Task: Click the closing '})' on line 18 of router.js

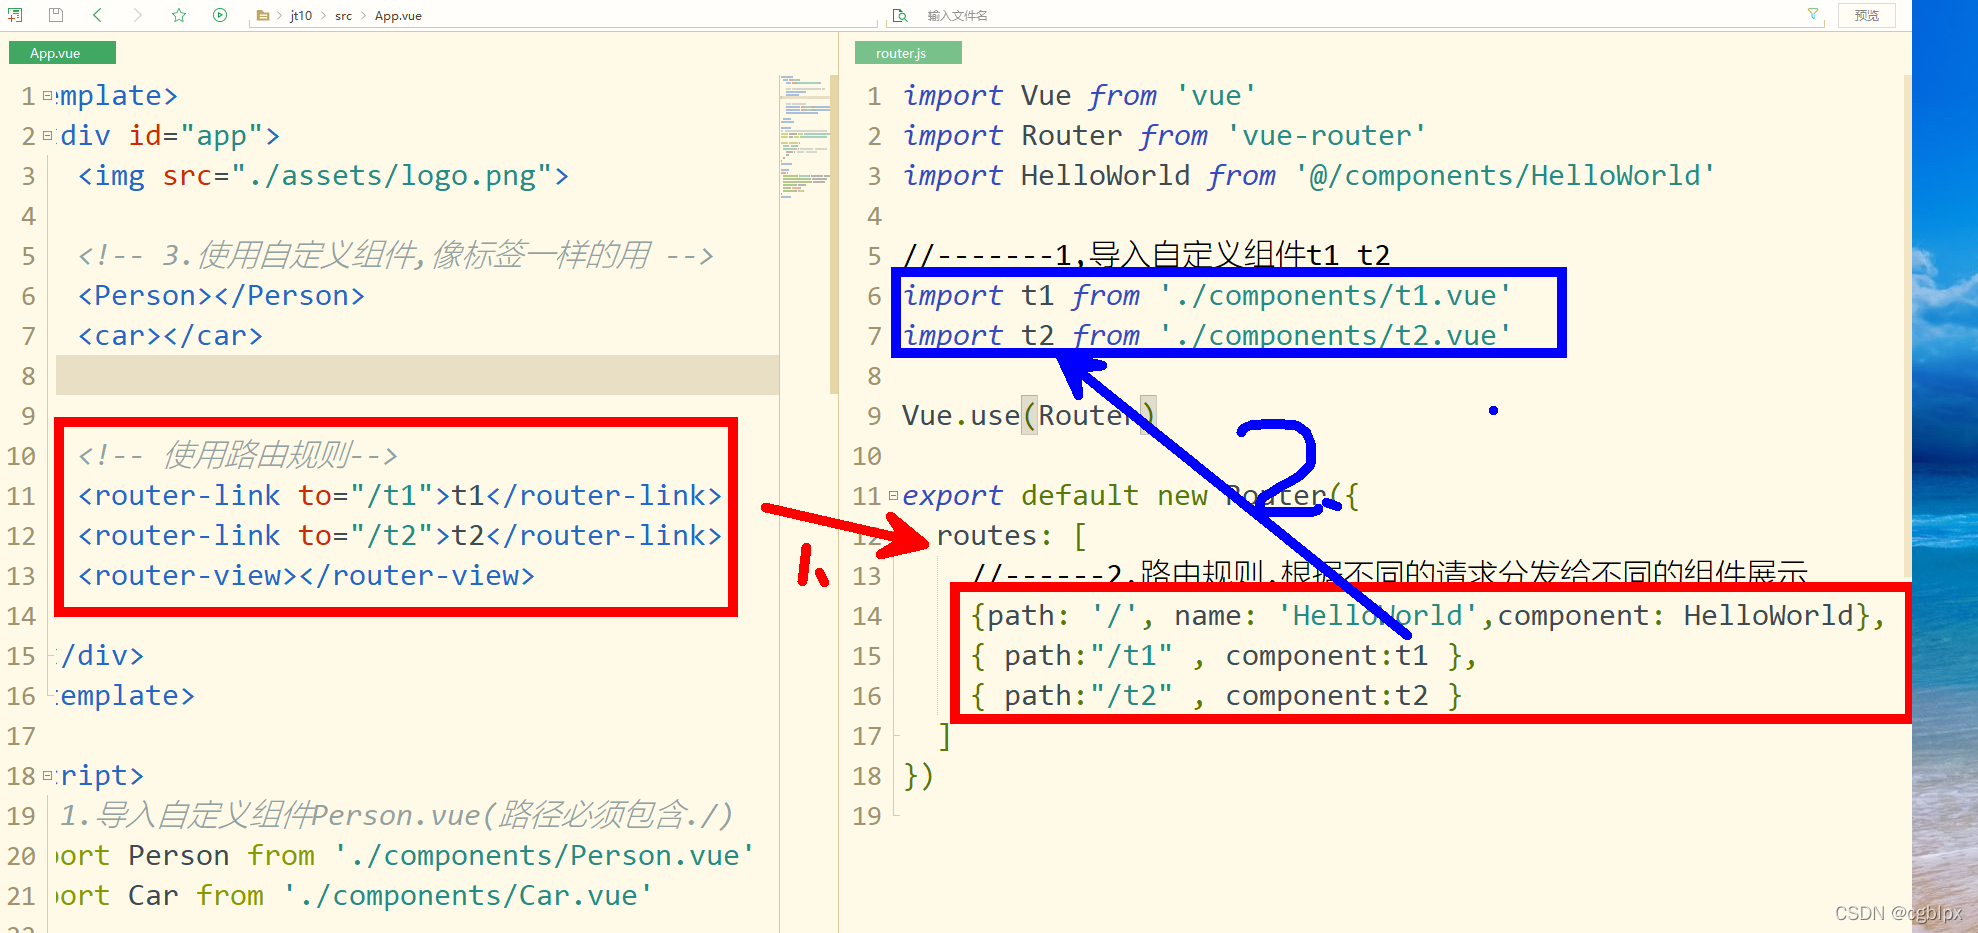Action: (919, 776)
